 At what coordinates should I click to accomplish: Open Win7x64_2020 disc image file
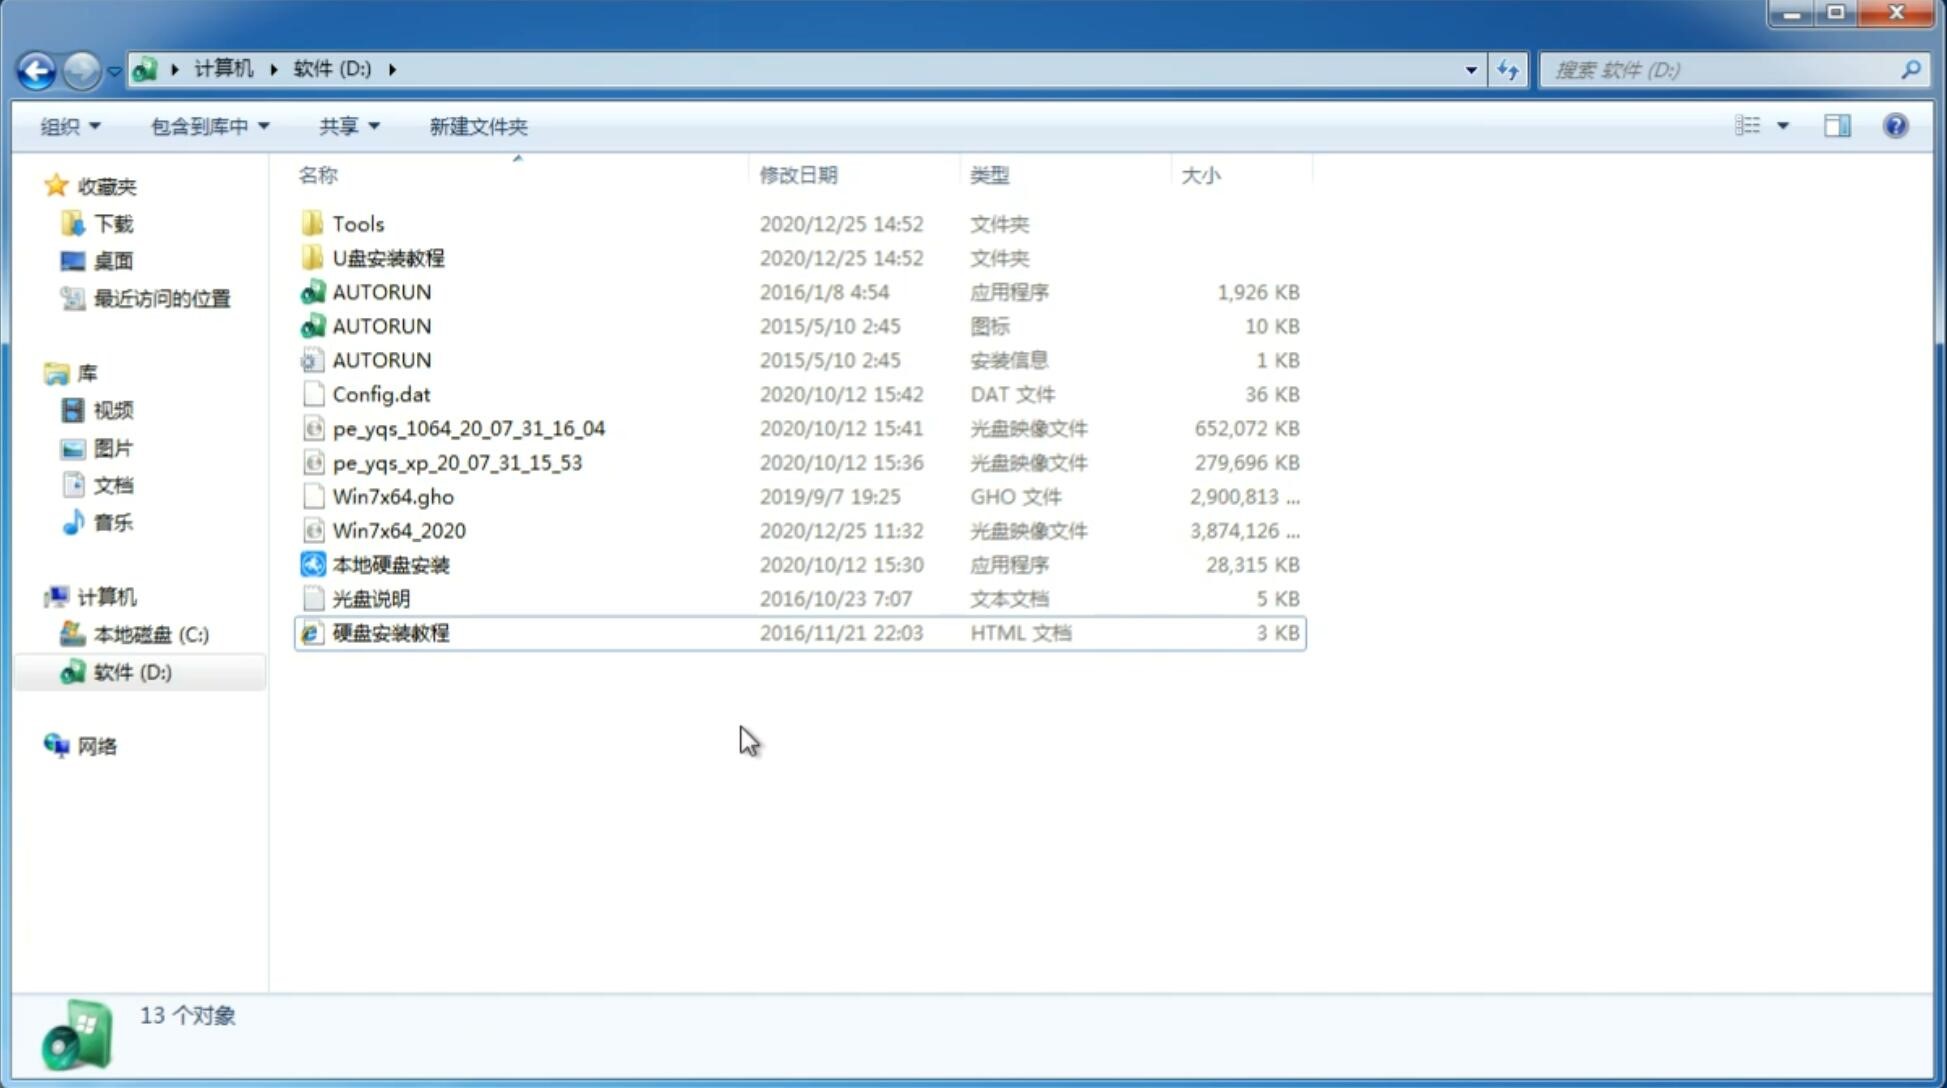(x=398, y=531)
